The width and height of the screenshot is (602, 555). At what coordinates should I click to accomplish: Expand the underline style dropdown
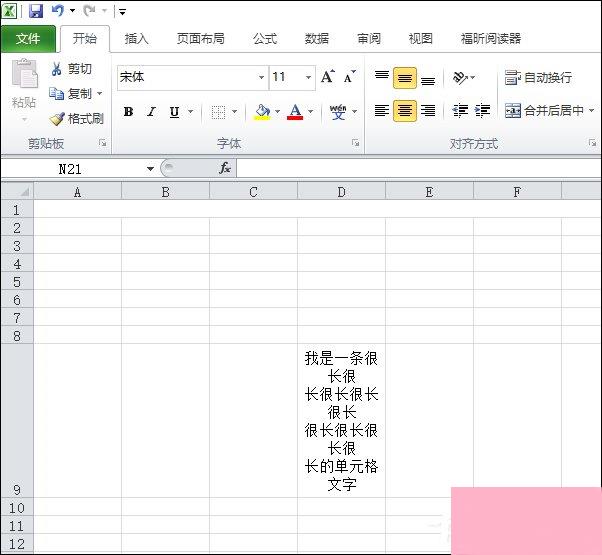pos(191,112)
